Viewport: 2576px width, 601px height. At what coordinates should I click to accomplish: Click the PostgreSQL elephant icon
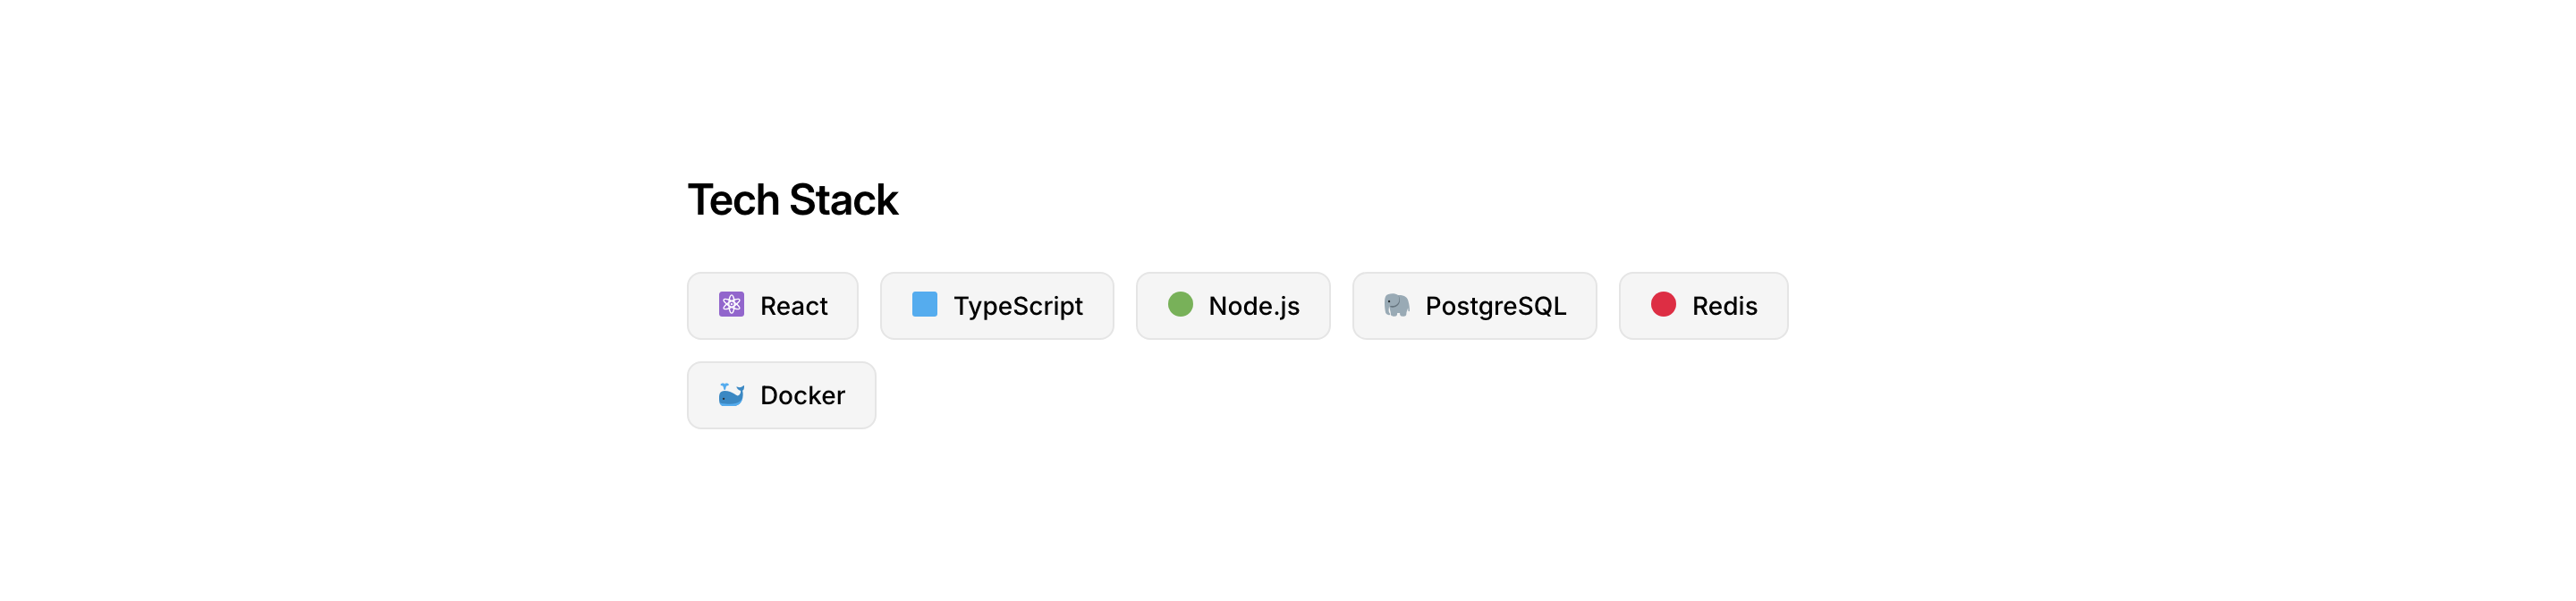(1396, 305)
